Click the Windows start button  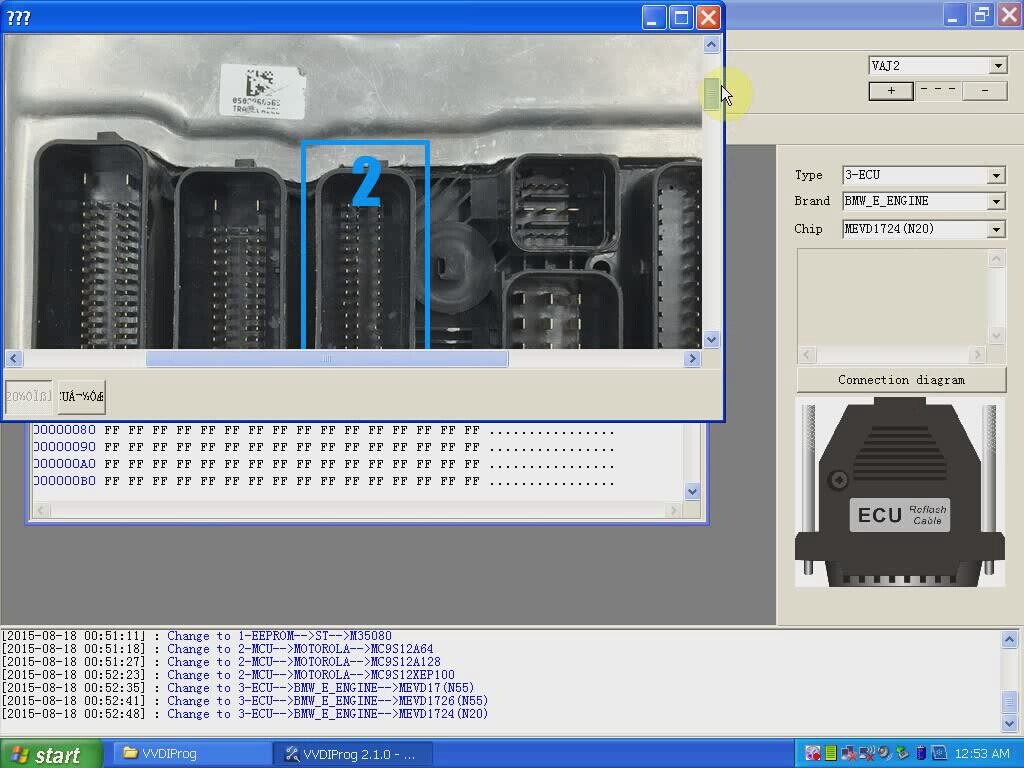click(x=50, y=754)
